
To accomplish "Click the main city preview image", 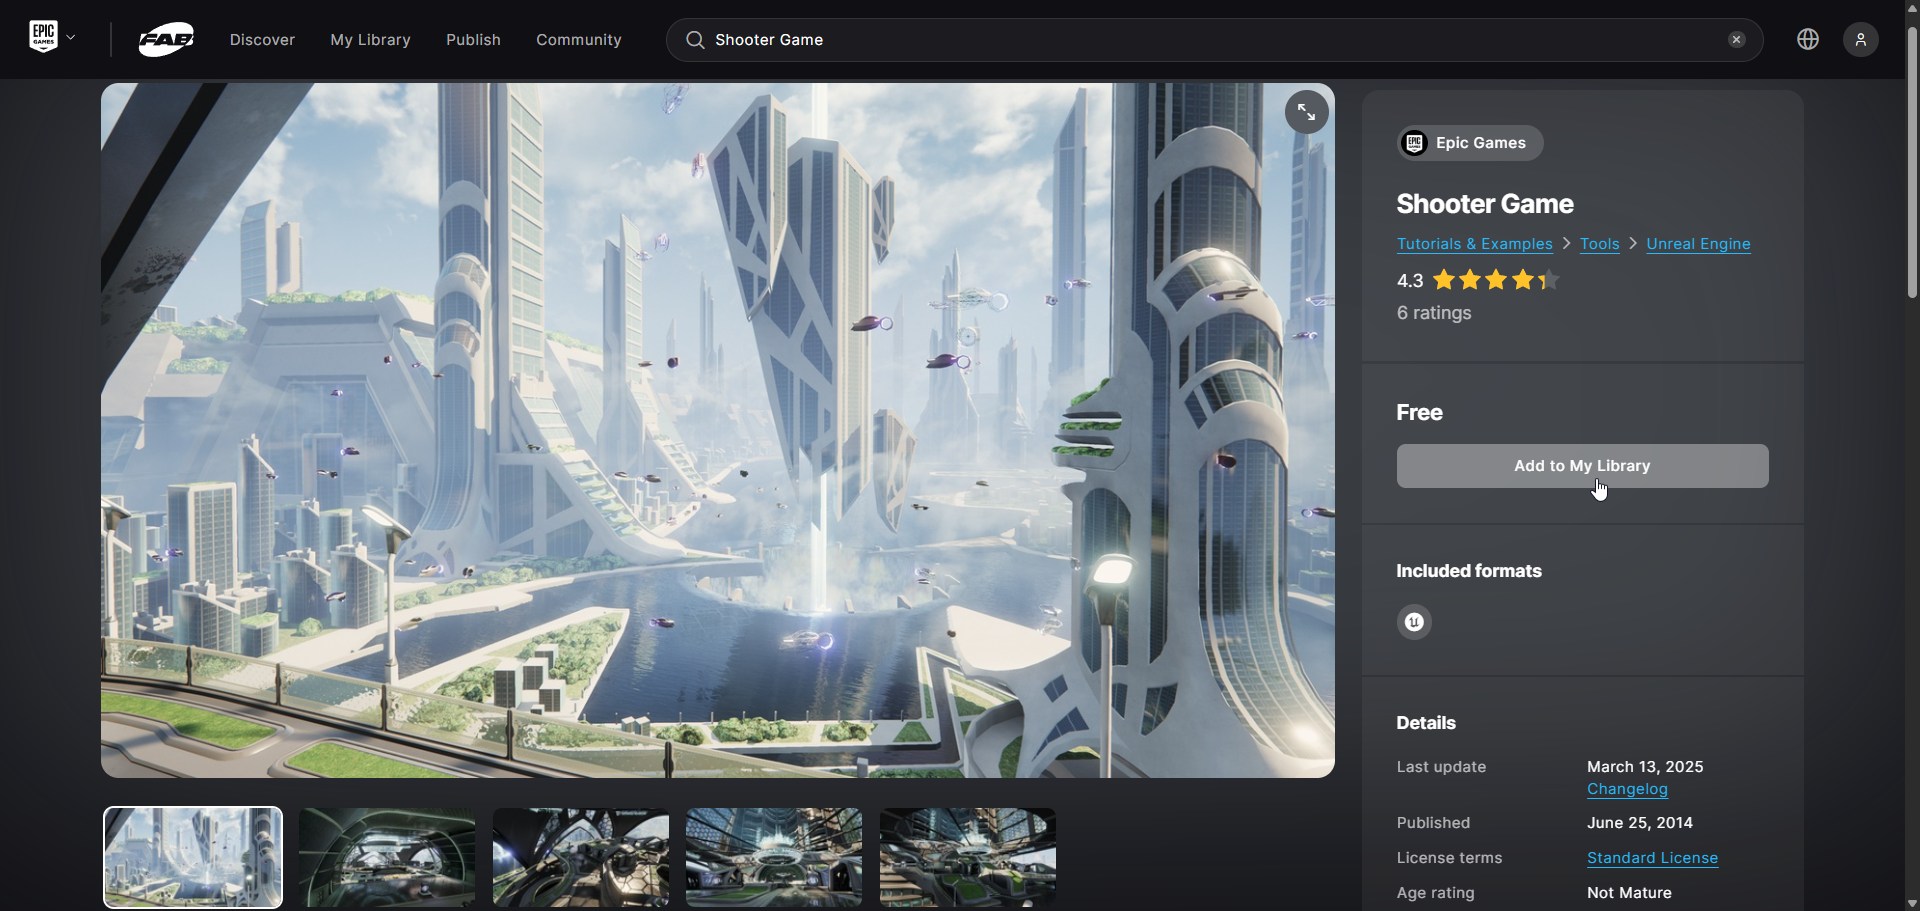I will point(718,430).
